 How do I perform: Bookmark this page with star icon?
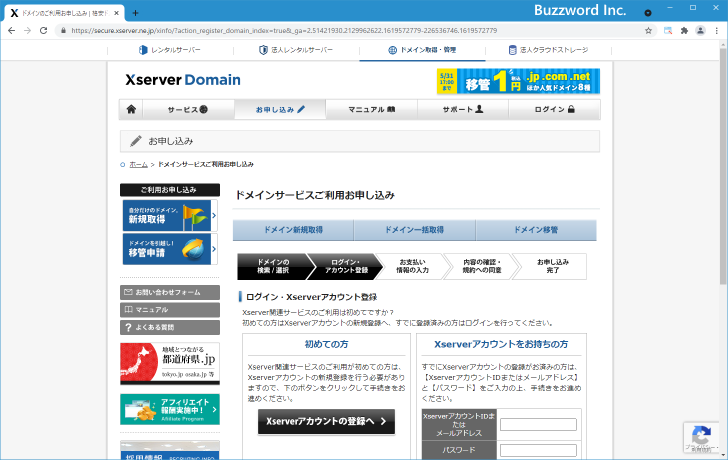click(649, 31)
